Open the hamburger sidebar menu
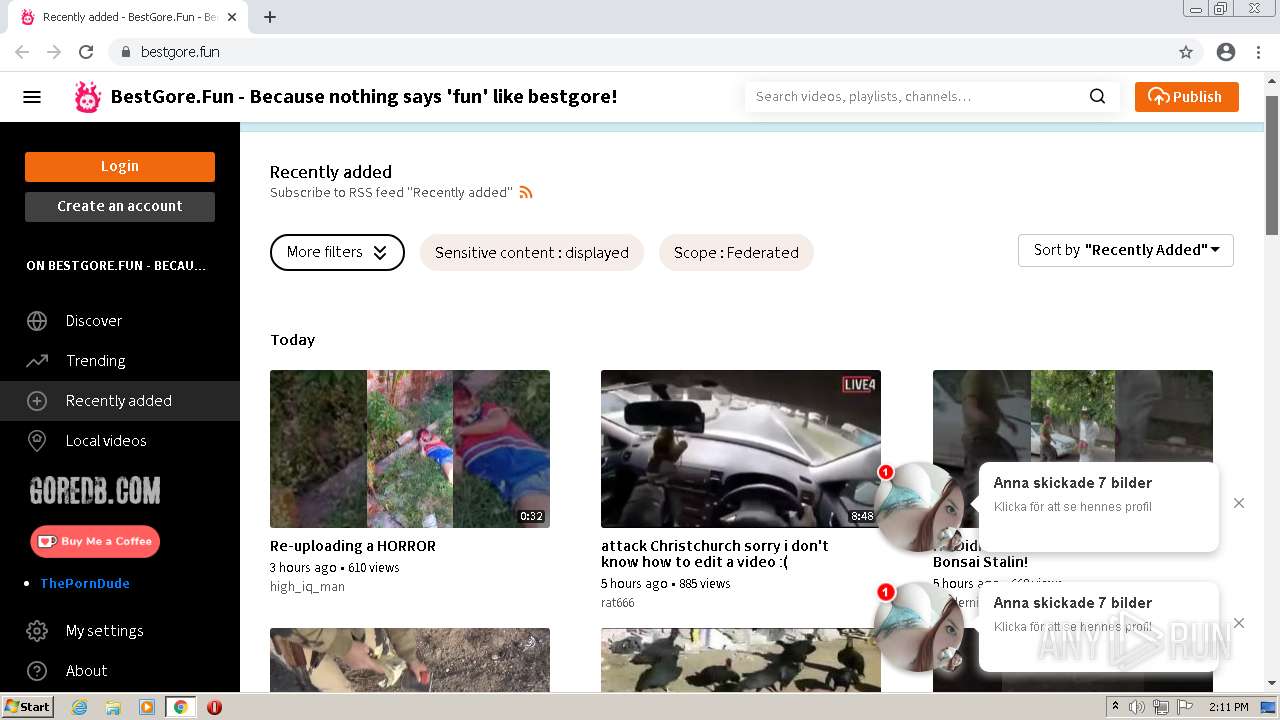Viewport: 1280px width, 720px height. coord(32,97)
